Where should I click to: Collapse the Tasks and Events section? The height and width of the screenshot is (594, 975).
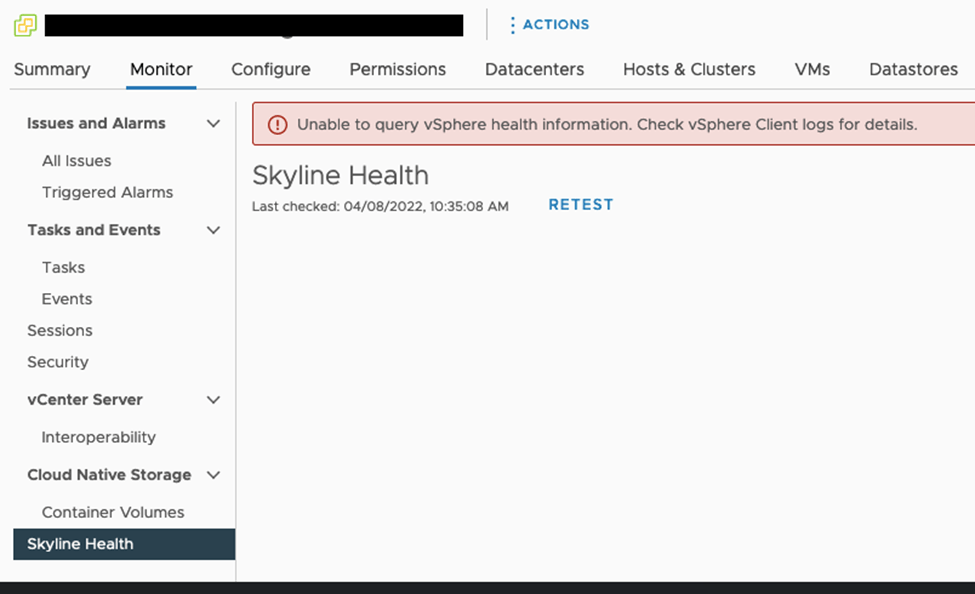(212, 230)
